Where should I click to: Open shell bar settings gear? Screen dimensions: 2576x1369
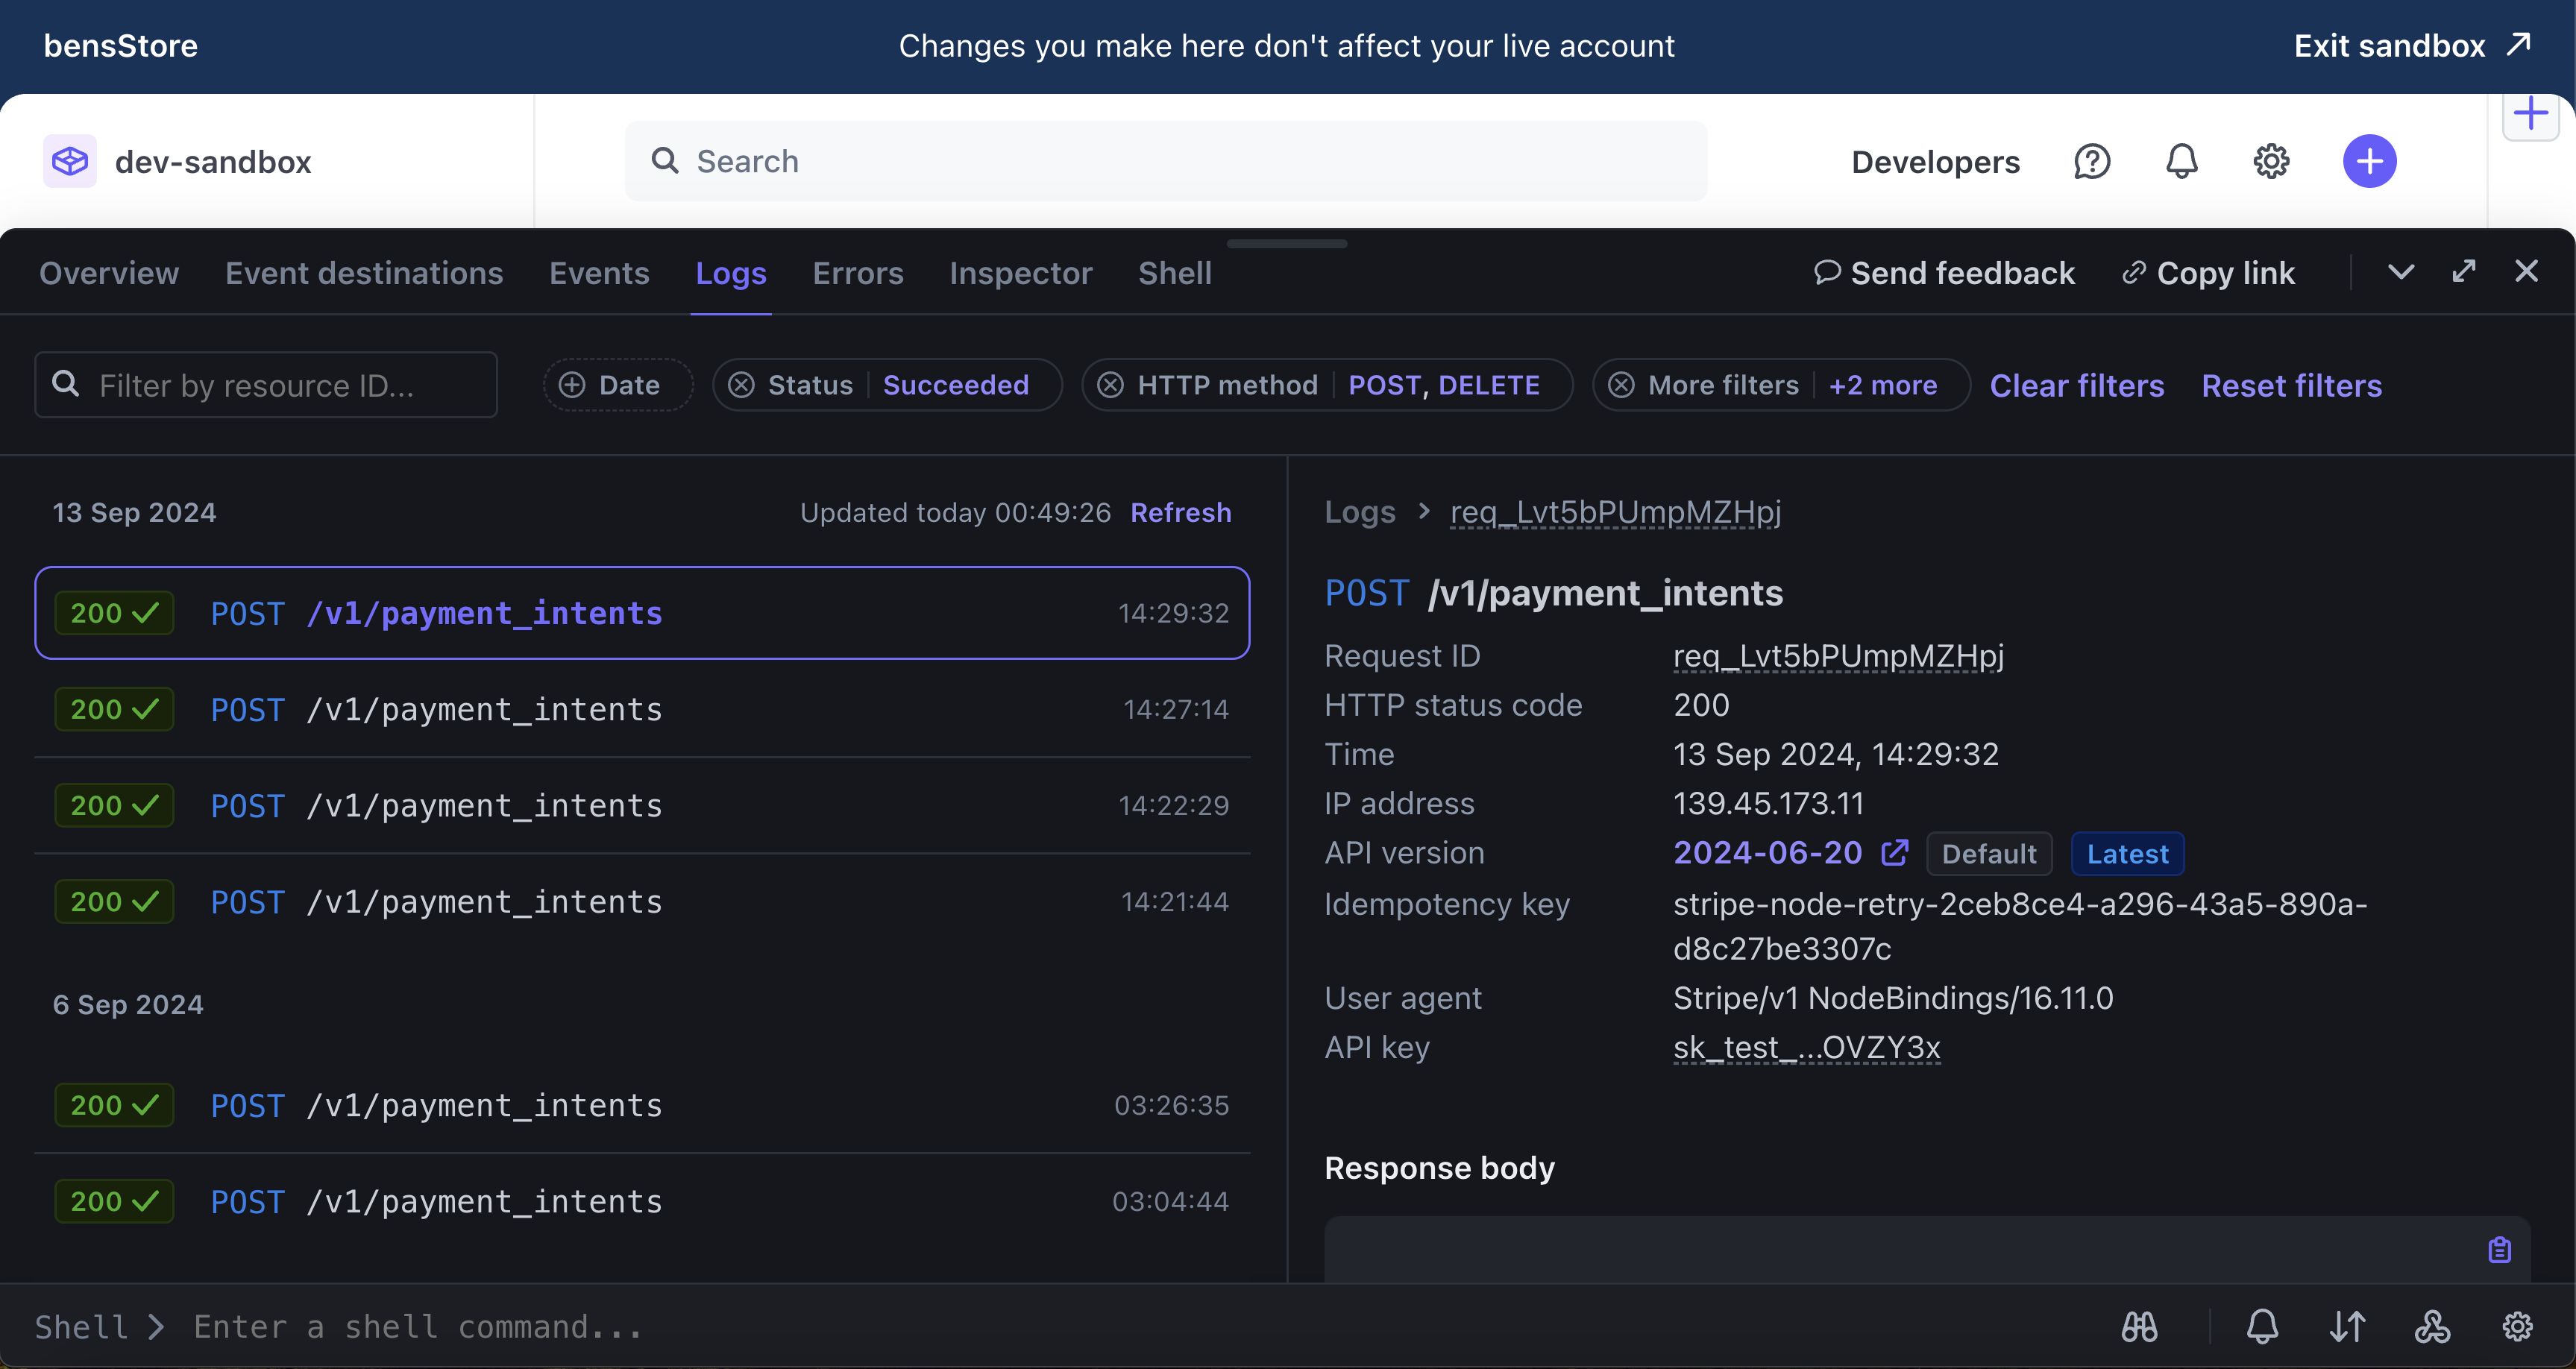point(2517,1327)
